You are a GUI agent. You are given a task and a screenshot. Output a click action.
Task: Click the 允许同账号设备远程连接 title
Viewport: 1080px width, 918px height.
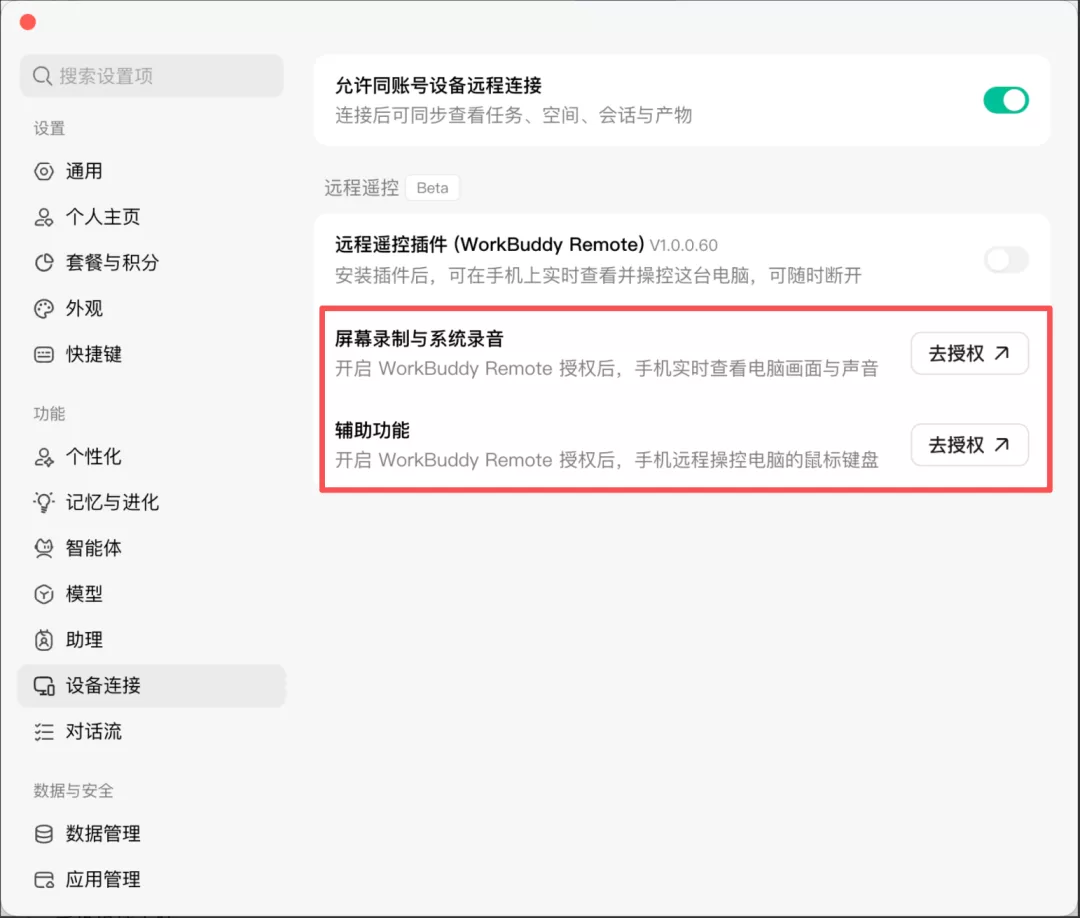pos(439,85)
